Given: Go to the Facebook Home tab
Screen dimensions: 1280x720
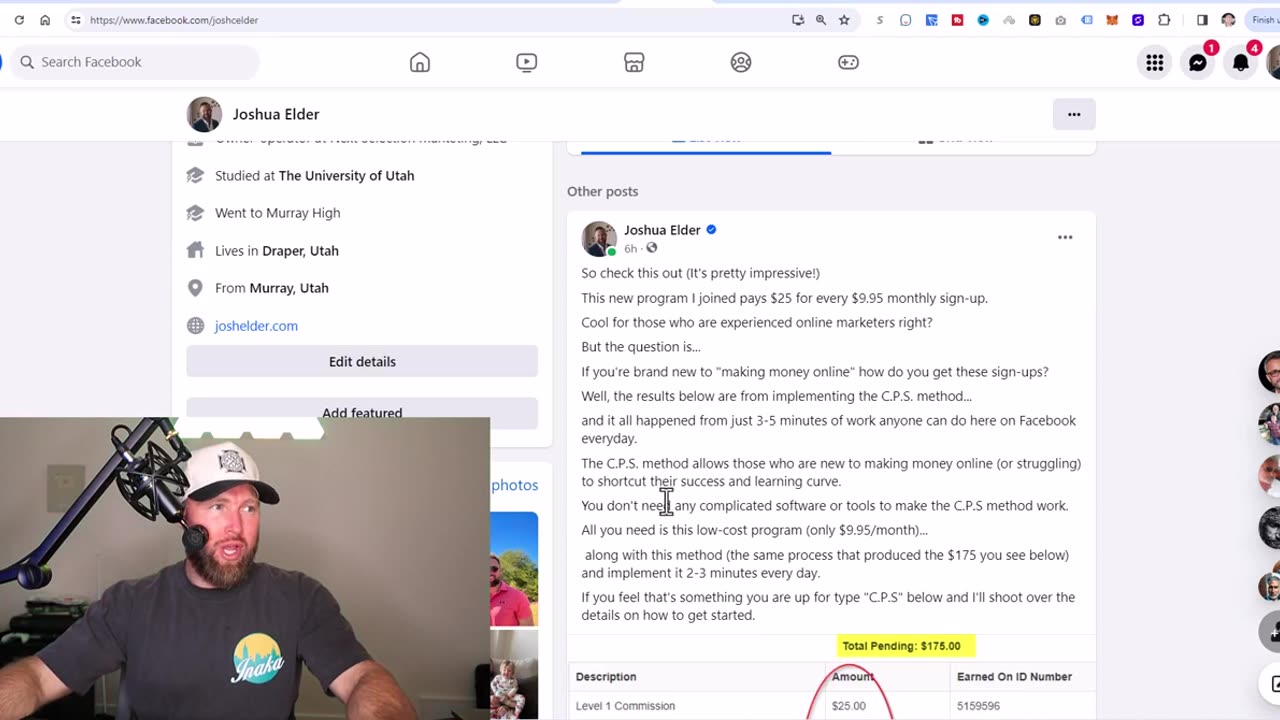Looking at the screenshot, I should pyautogui.click(x=420, y=62).
